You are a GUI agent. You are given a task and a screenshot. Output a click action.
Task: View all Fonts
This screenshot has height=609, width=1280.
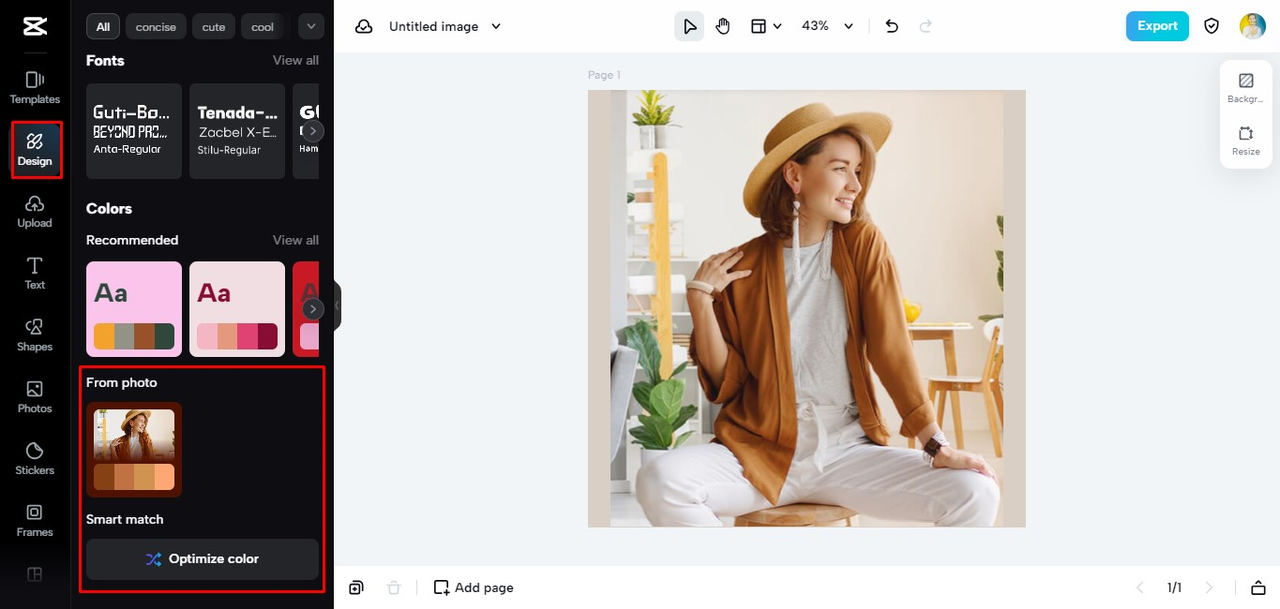[296, 60]
